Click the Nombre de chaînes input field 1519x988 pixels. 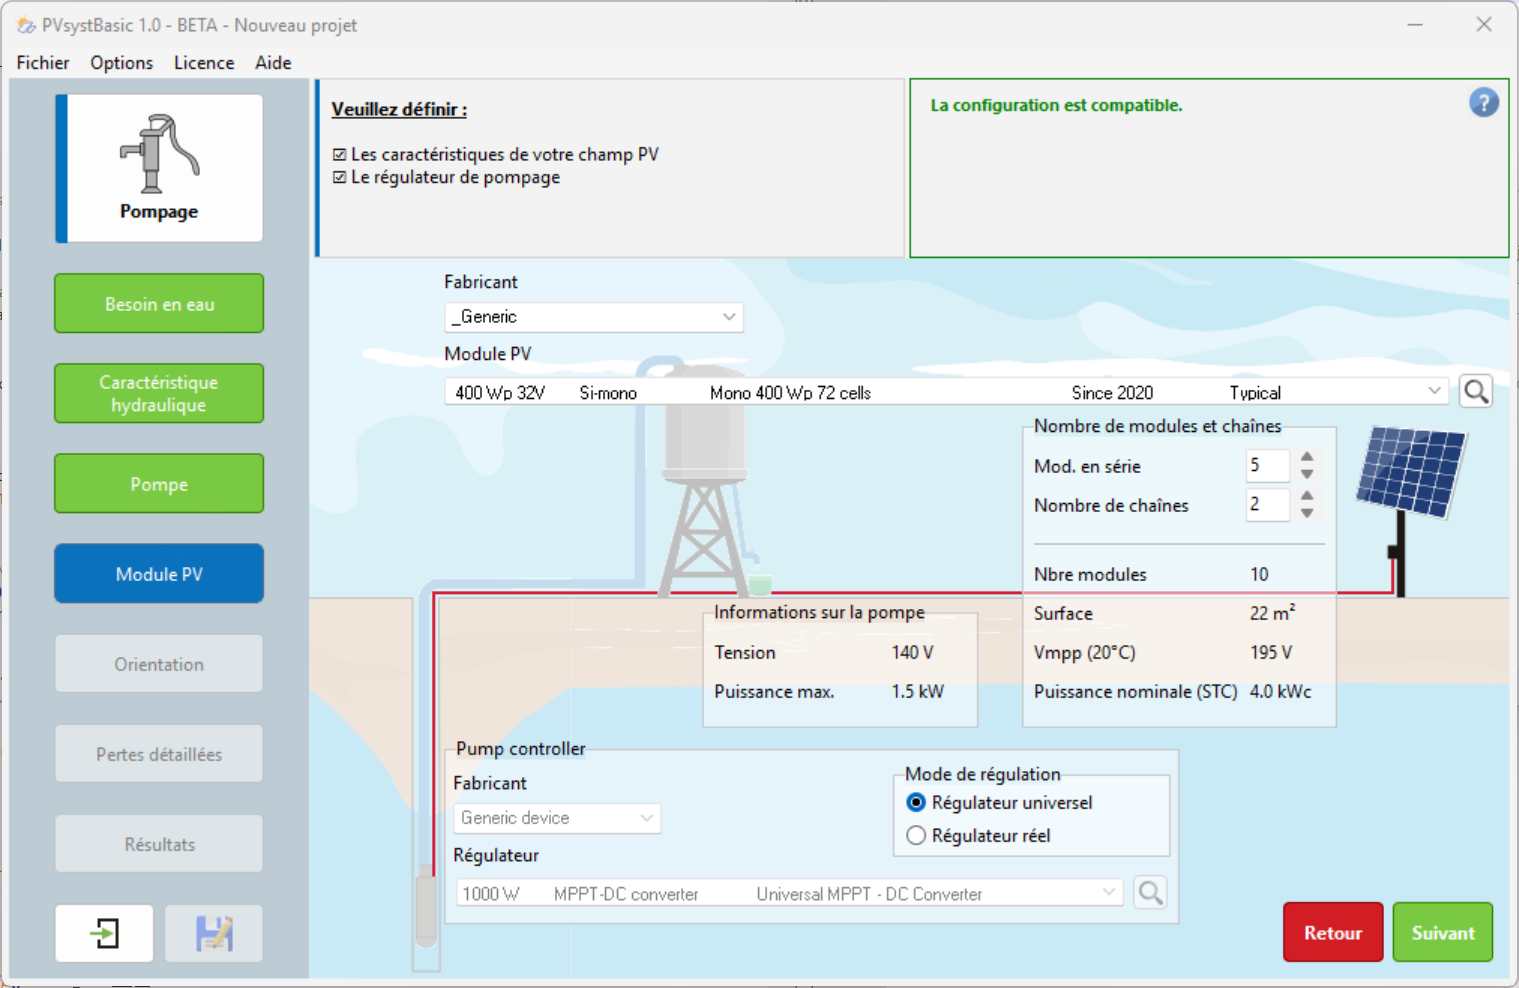1268,504
